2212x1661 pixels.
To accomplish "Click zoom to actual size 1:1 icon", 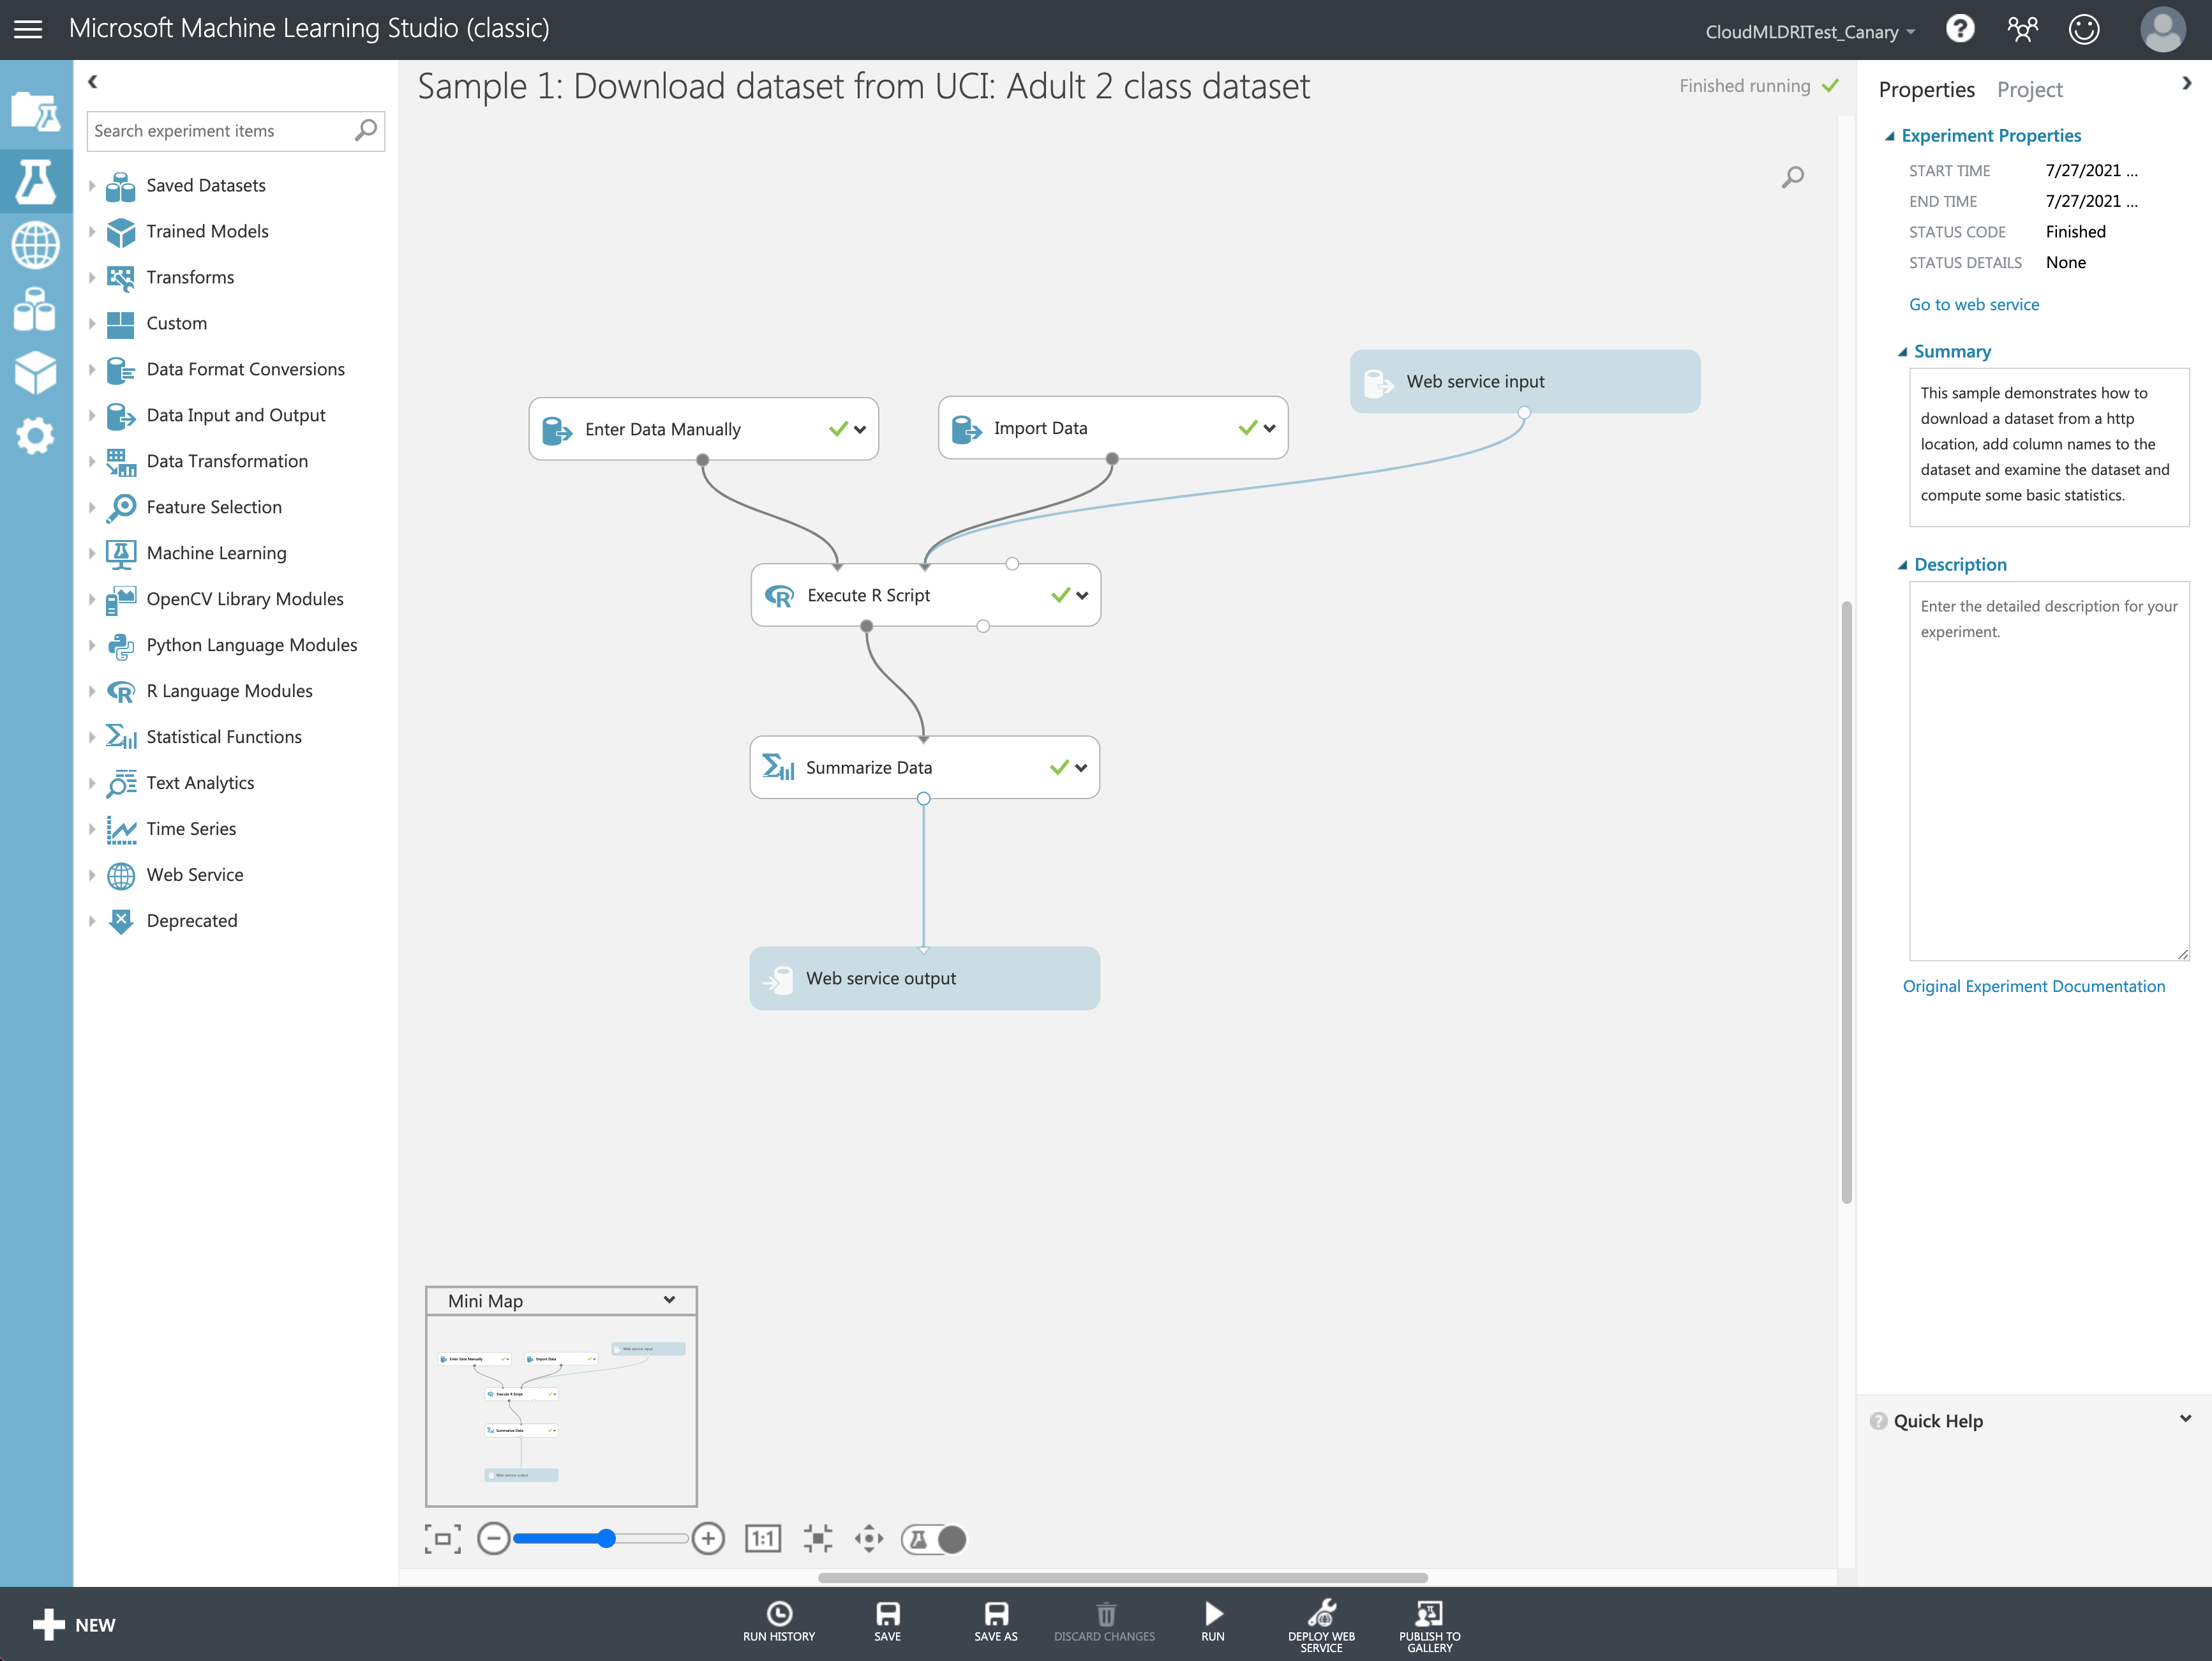I will click(762, 1538).
